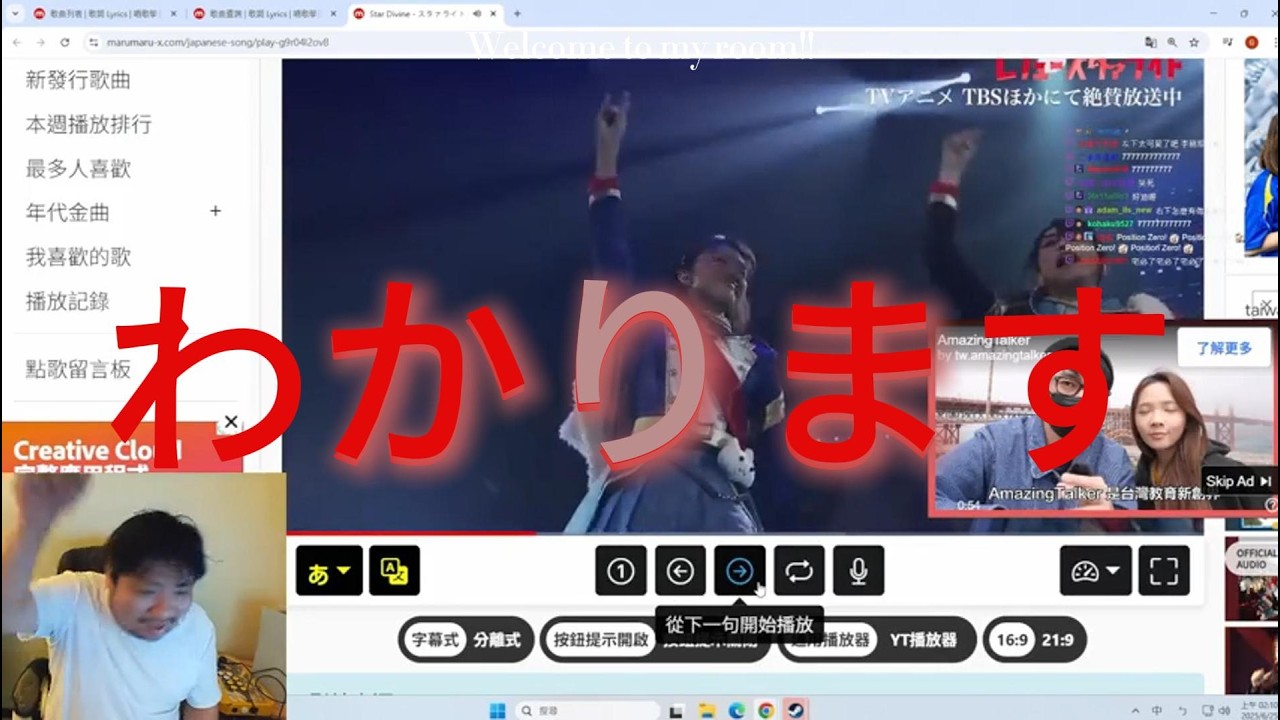Open the playback speed gauge dropdown
The width and height of the screenshot is (1280, 720).
pyautogui.click(x=1096, y=571)
